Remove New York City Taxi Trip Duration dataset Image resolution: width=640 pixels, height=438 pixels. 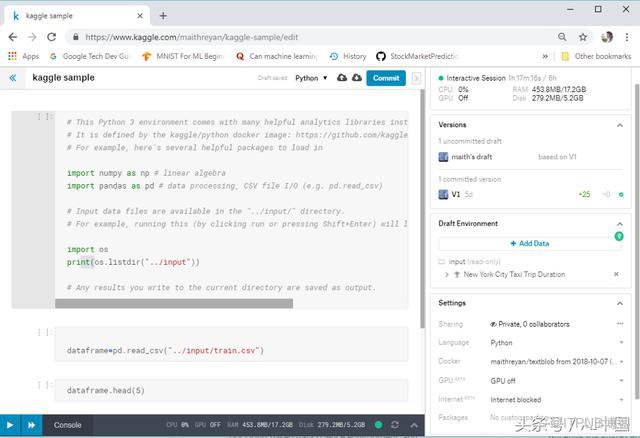[x=616, y=274]
